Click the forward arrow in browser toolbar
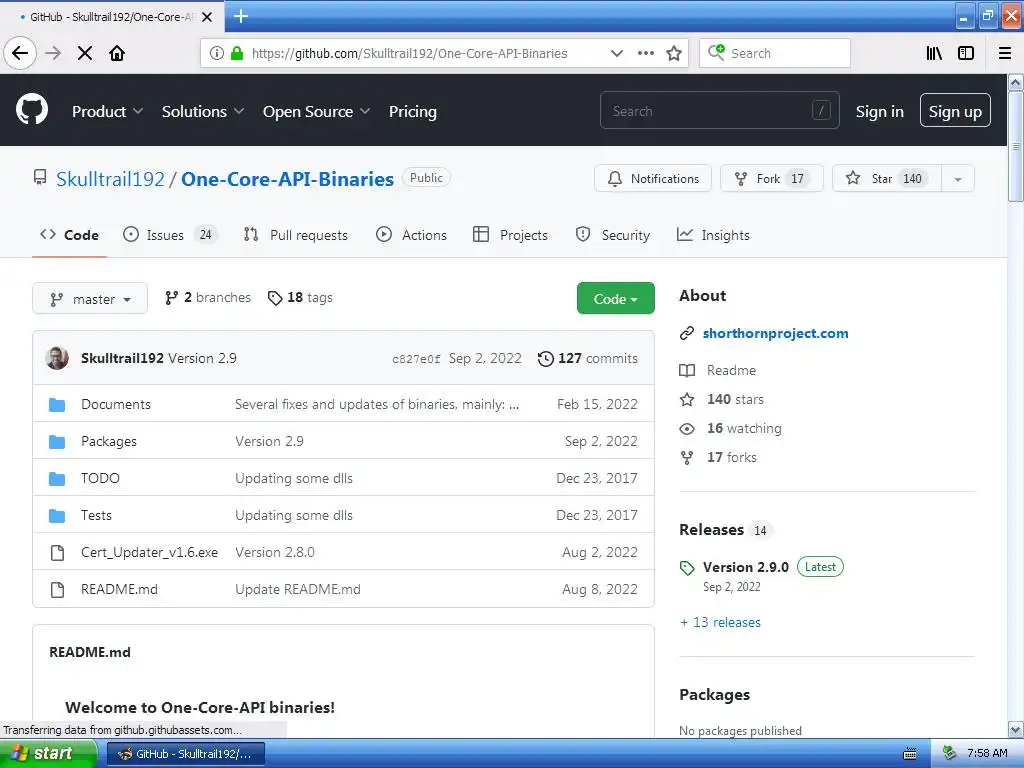The image size is (1024, 768). pos(53,54)
